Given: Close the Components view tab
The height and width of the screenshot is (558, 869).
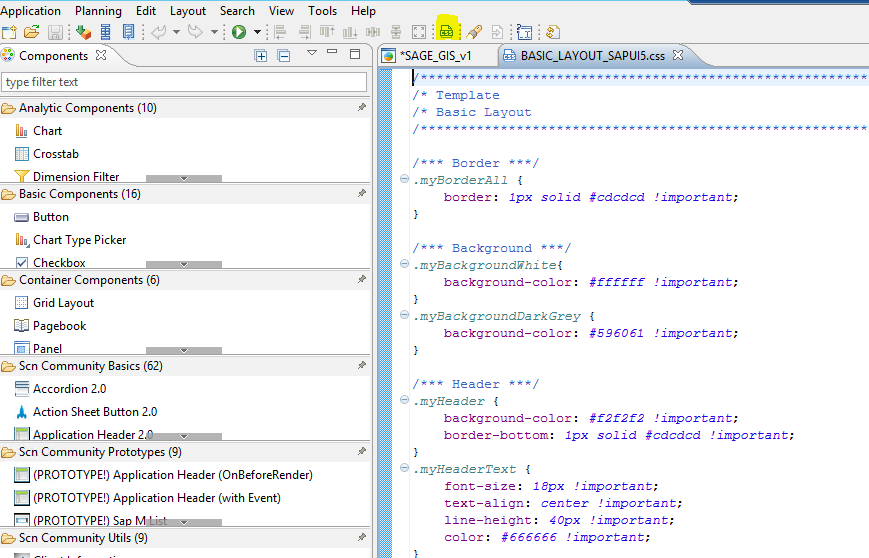Looking at the screenshot, I should point(101,55).
